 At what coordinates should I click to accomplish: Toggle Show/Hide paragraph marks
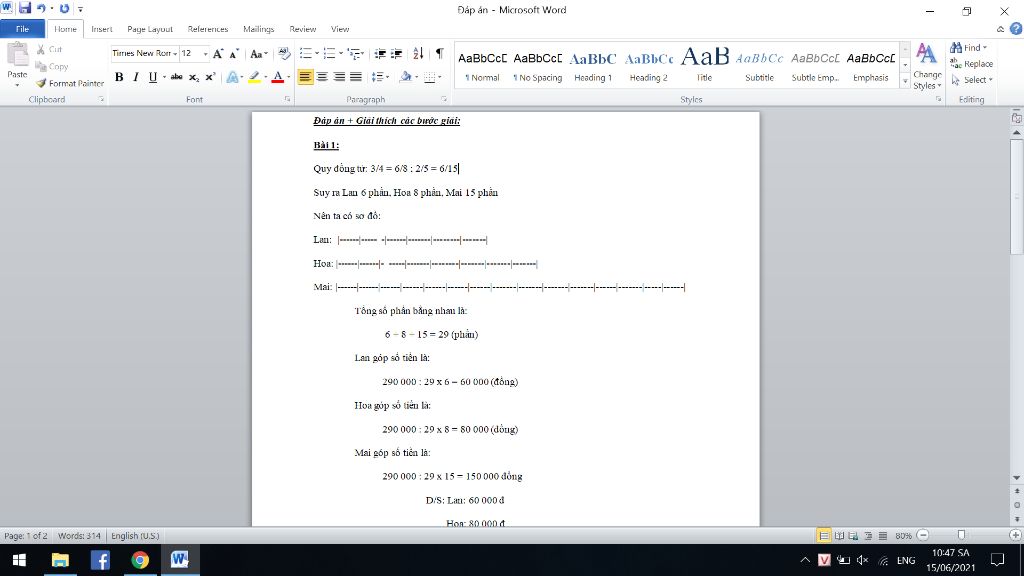[x=440, y=54]
